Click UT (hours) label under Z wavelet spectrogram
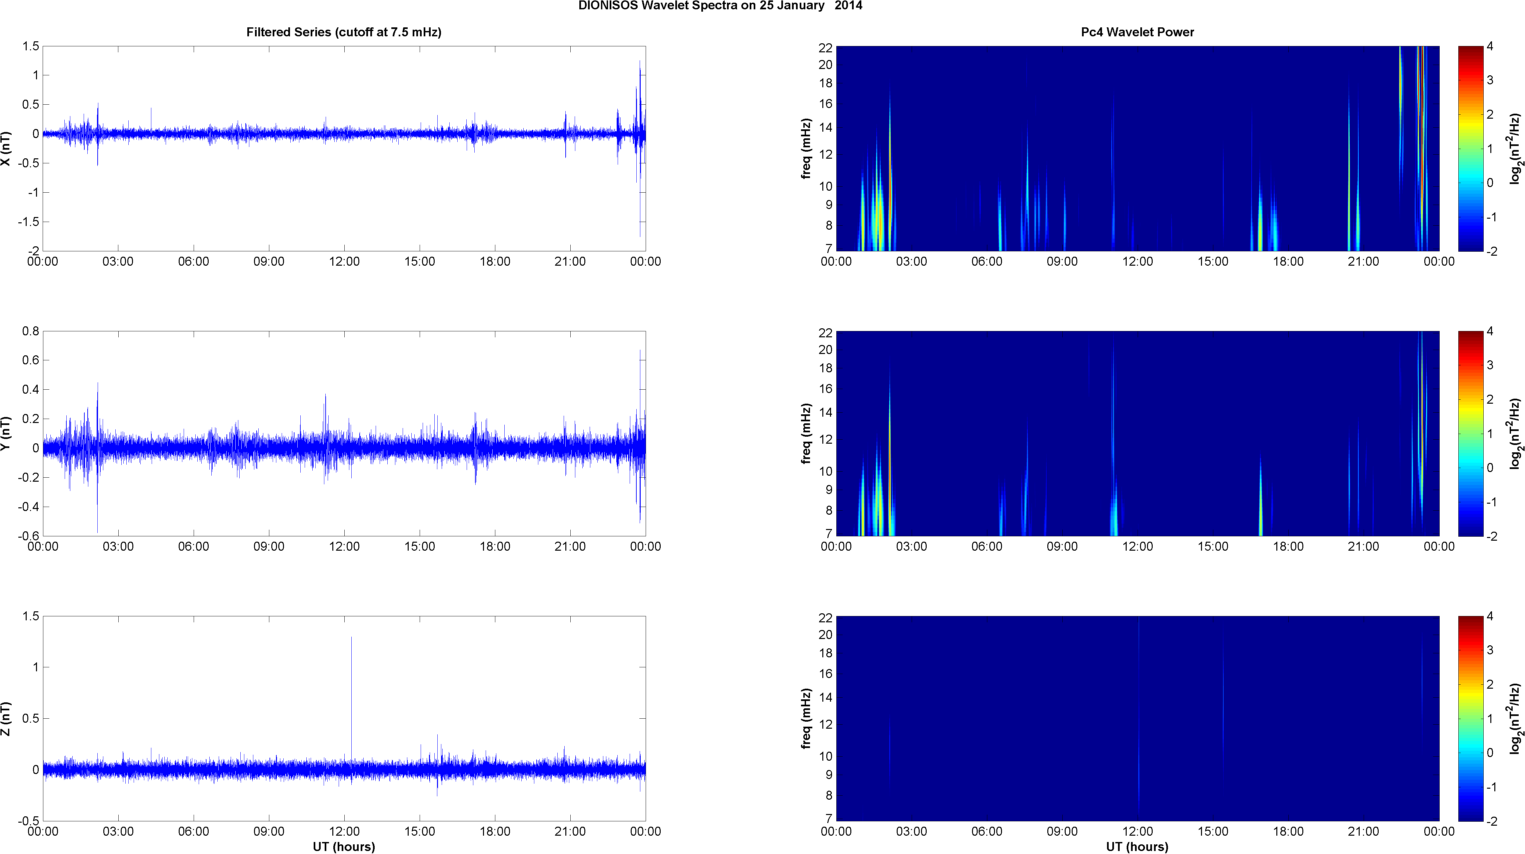Viewport: 1525px width, 854px height. (x=1137, y=846)
